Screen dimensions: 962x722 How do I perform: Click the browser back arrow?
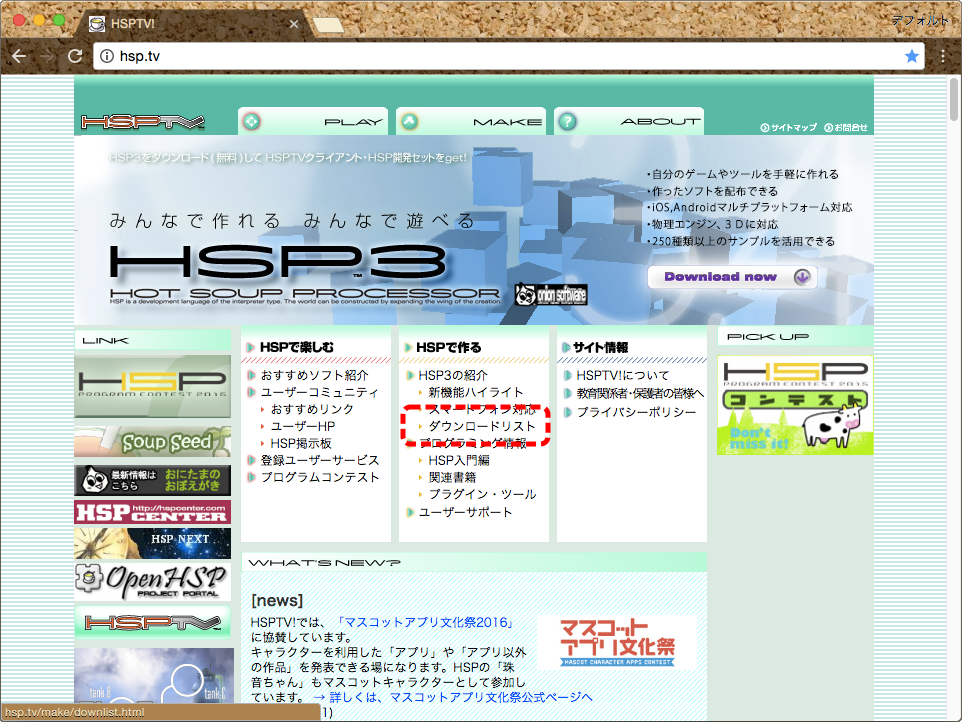(x=19, y=56)
